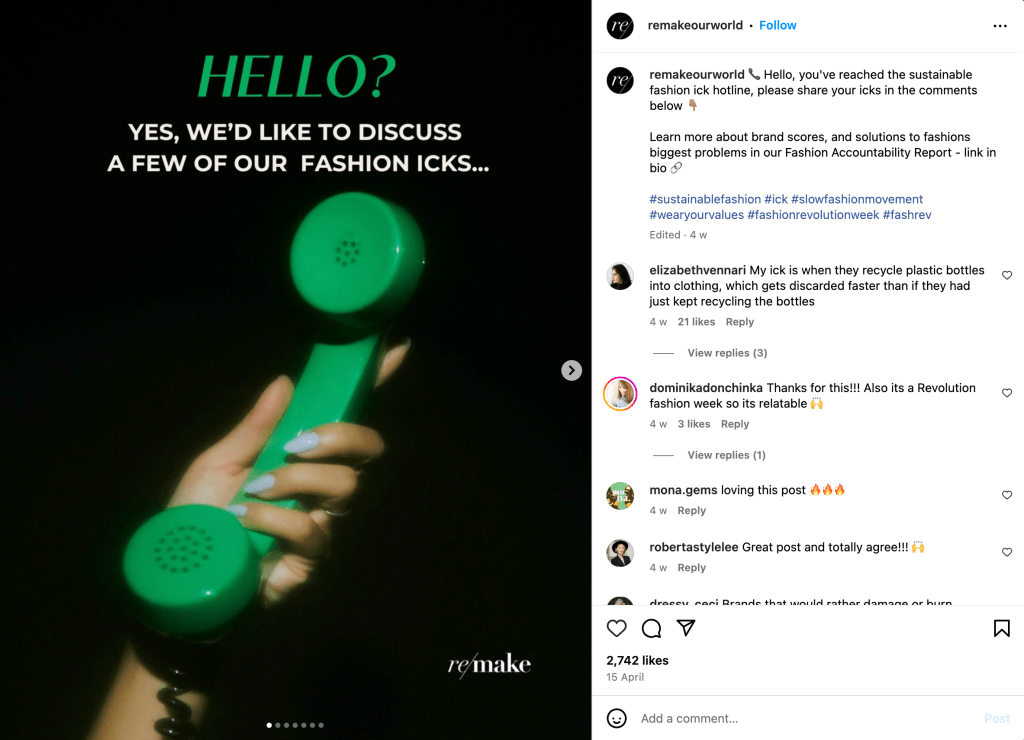Share the post via paper plane icon
1024x740 pixels.
pos(686,628)
